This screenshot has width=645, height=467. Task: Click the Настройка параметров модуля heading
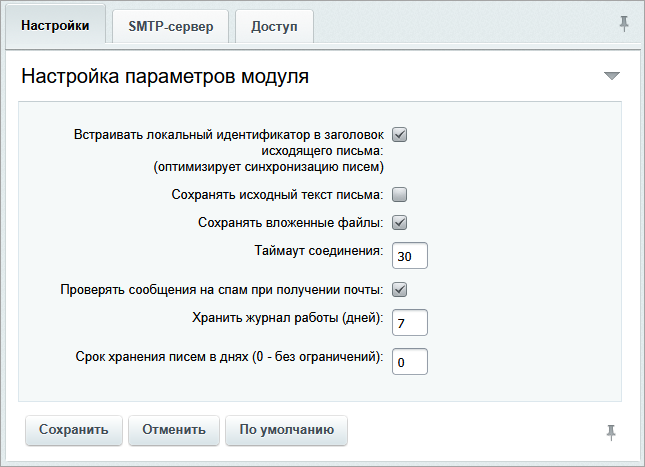(x=165, y=76)
